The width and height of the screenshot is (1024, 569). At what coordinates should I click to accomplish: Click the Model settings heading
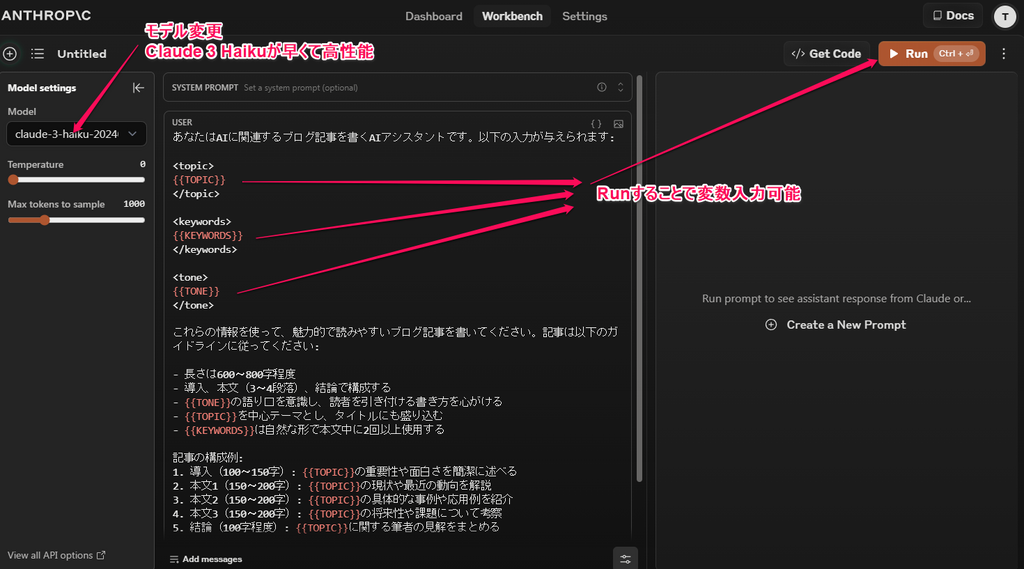(42, 88)
